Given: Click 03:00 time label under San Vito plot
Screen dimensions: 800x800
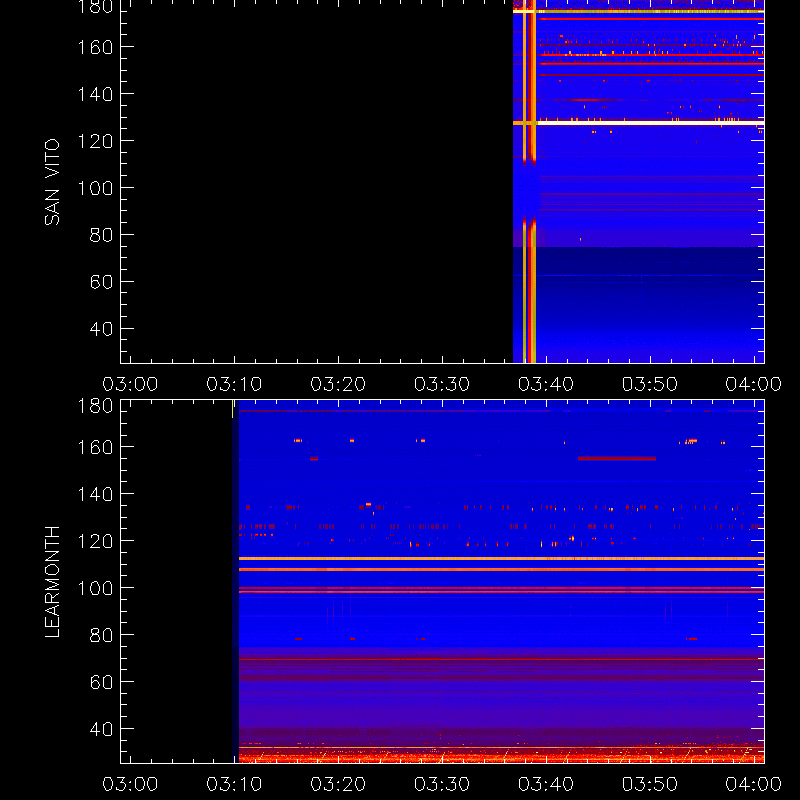Looking at the screenshot, I should coord(130,384).
